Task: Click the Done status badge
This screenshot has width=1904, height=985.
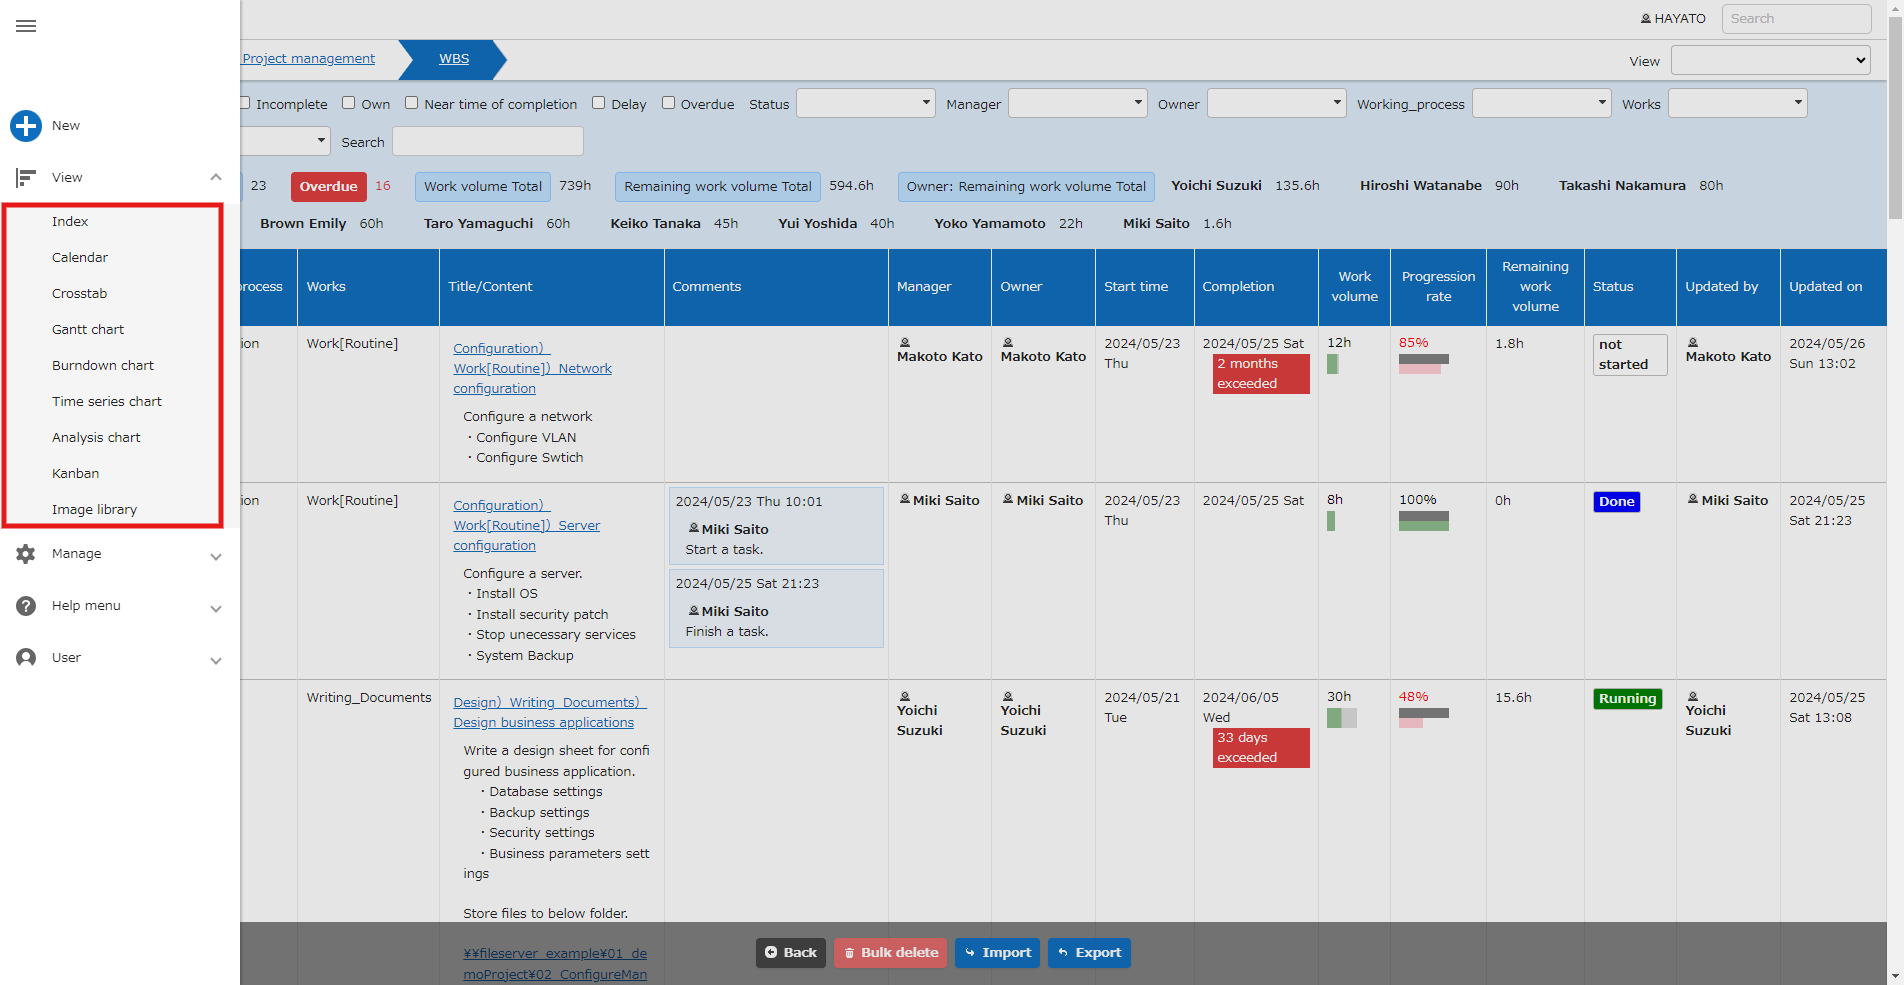Action: 1617,502
